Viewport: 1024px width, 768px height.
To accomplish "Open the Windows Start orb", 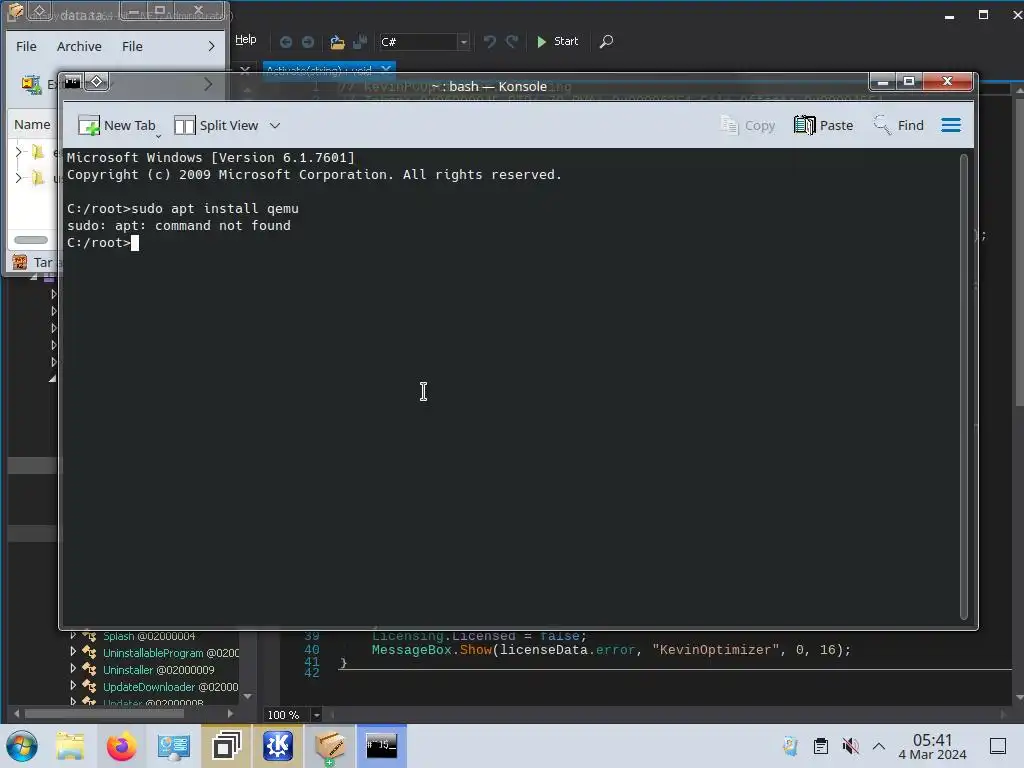I will 21,746.
